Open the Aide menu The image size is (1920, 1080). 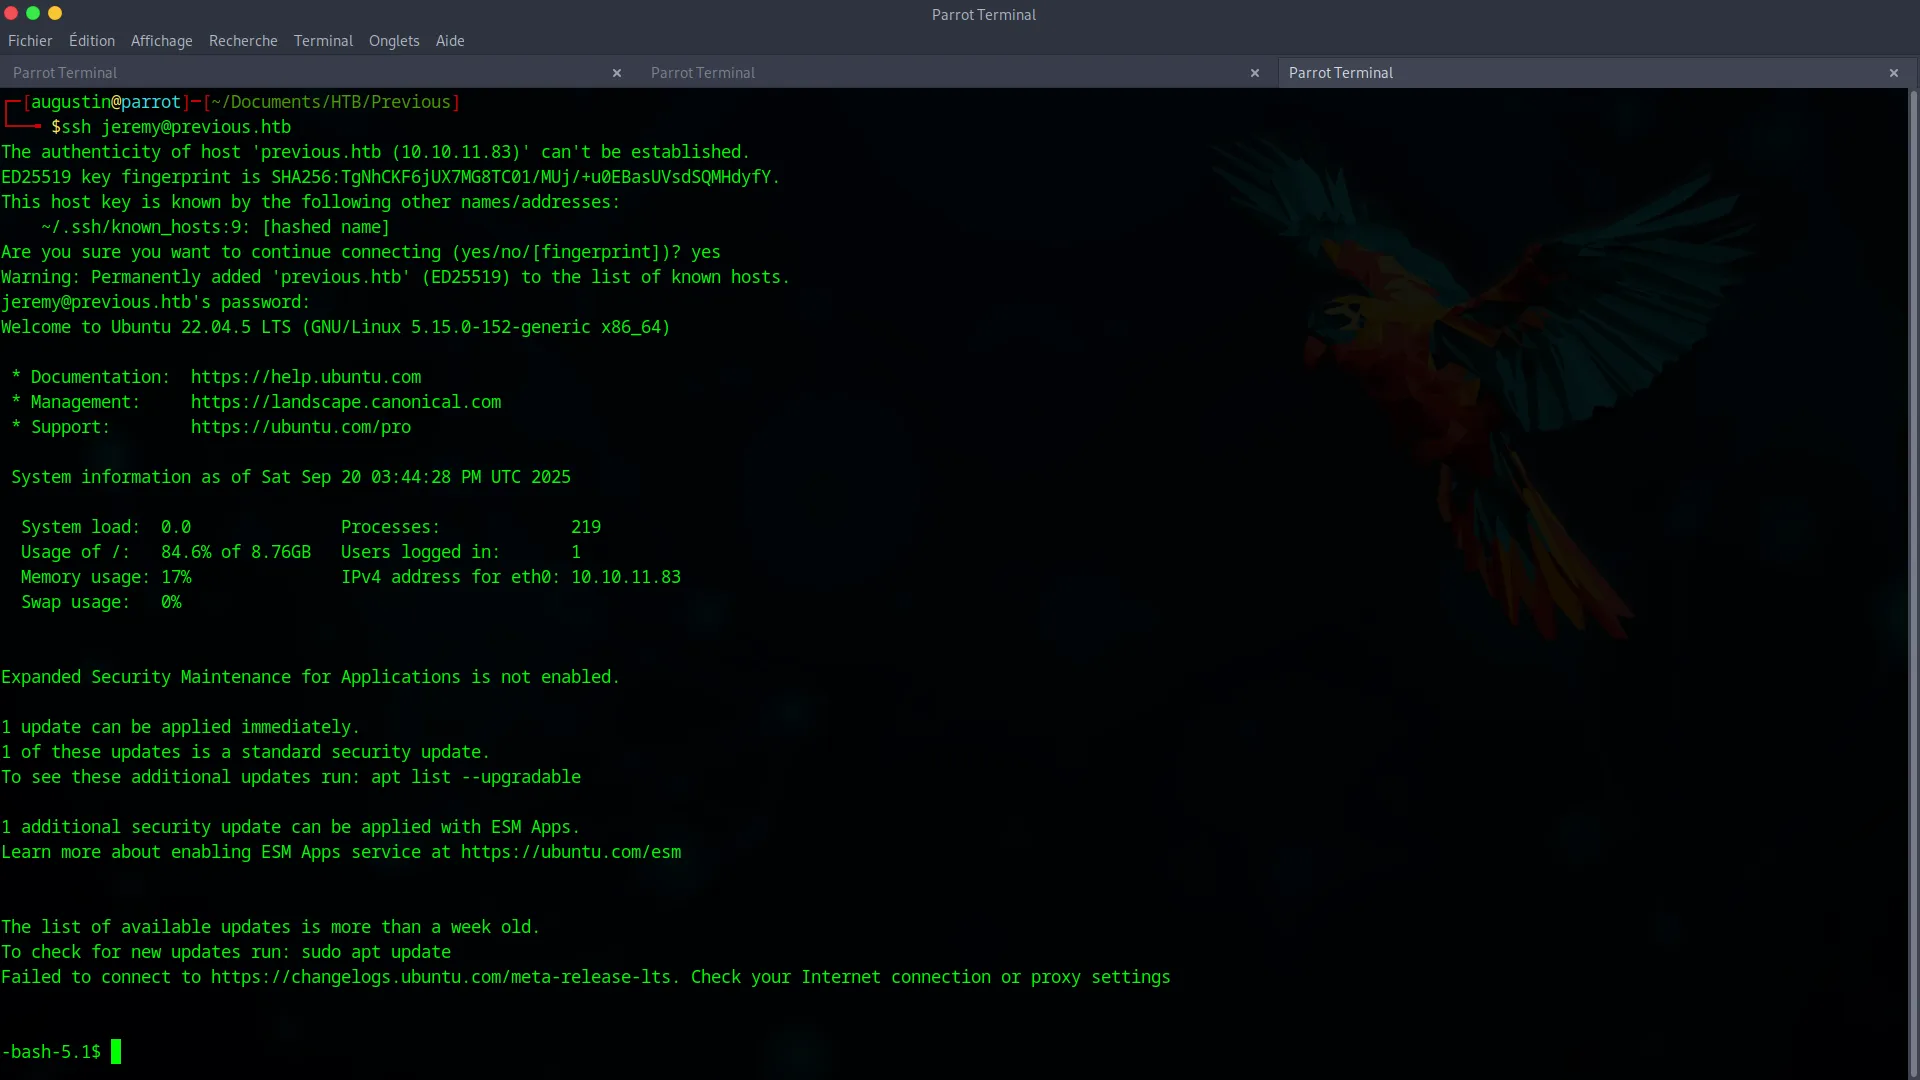(x=450, y=41)
